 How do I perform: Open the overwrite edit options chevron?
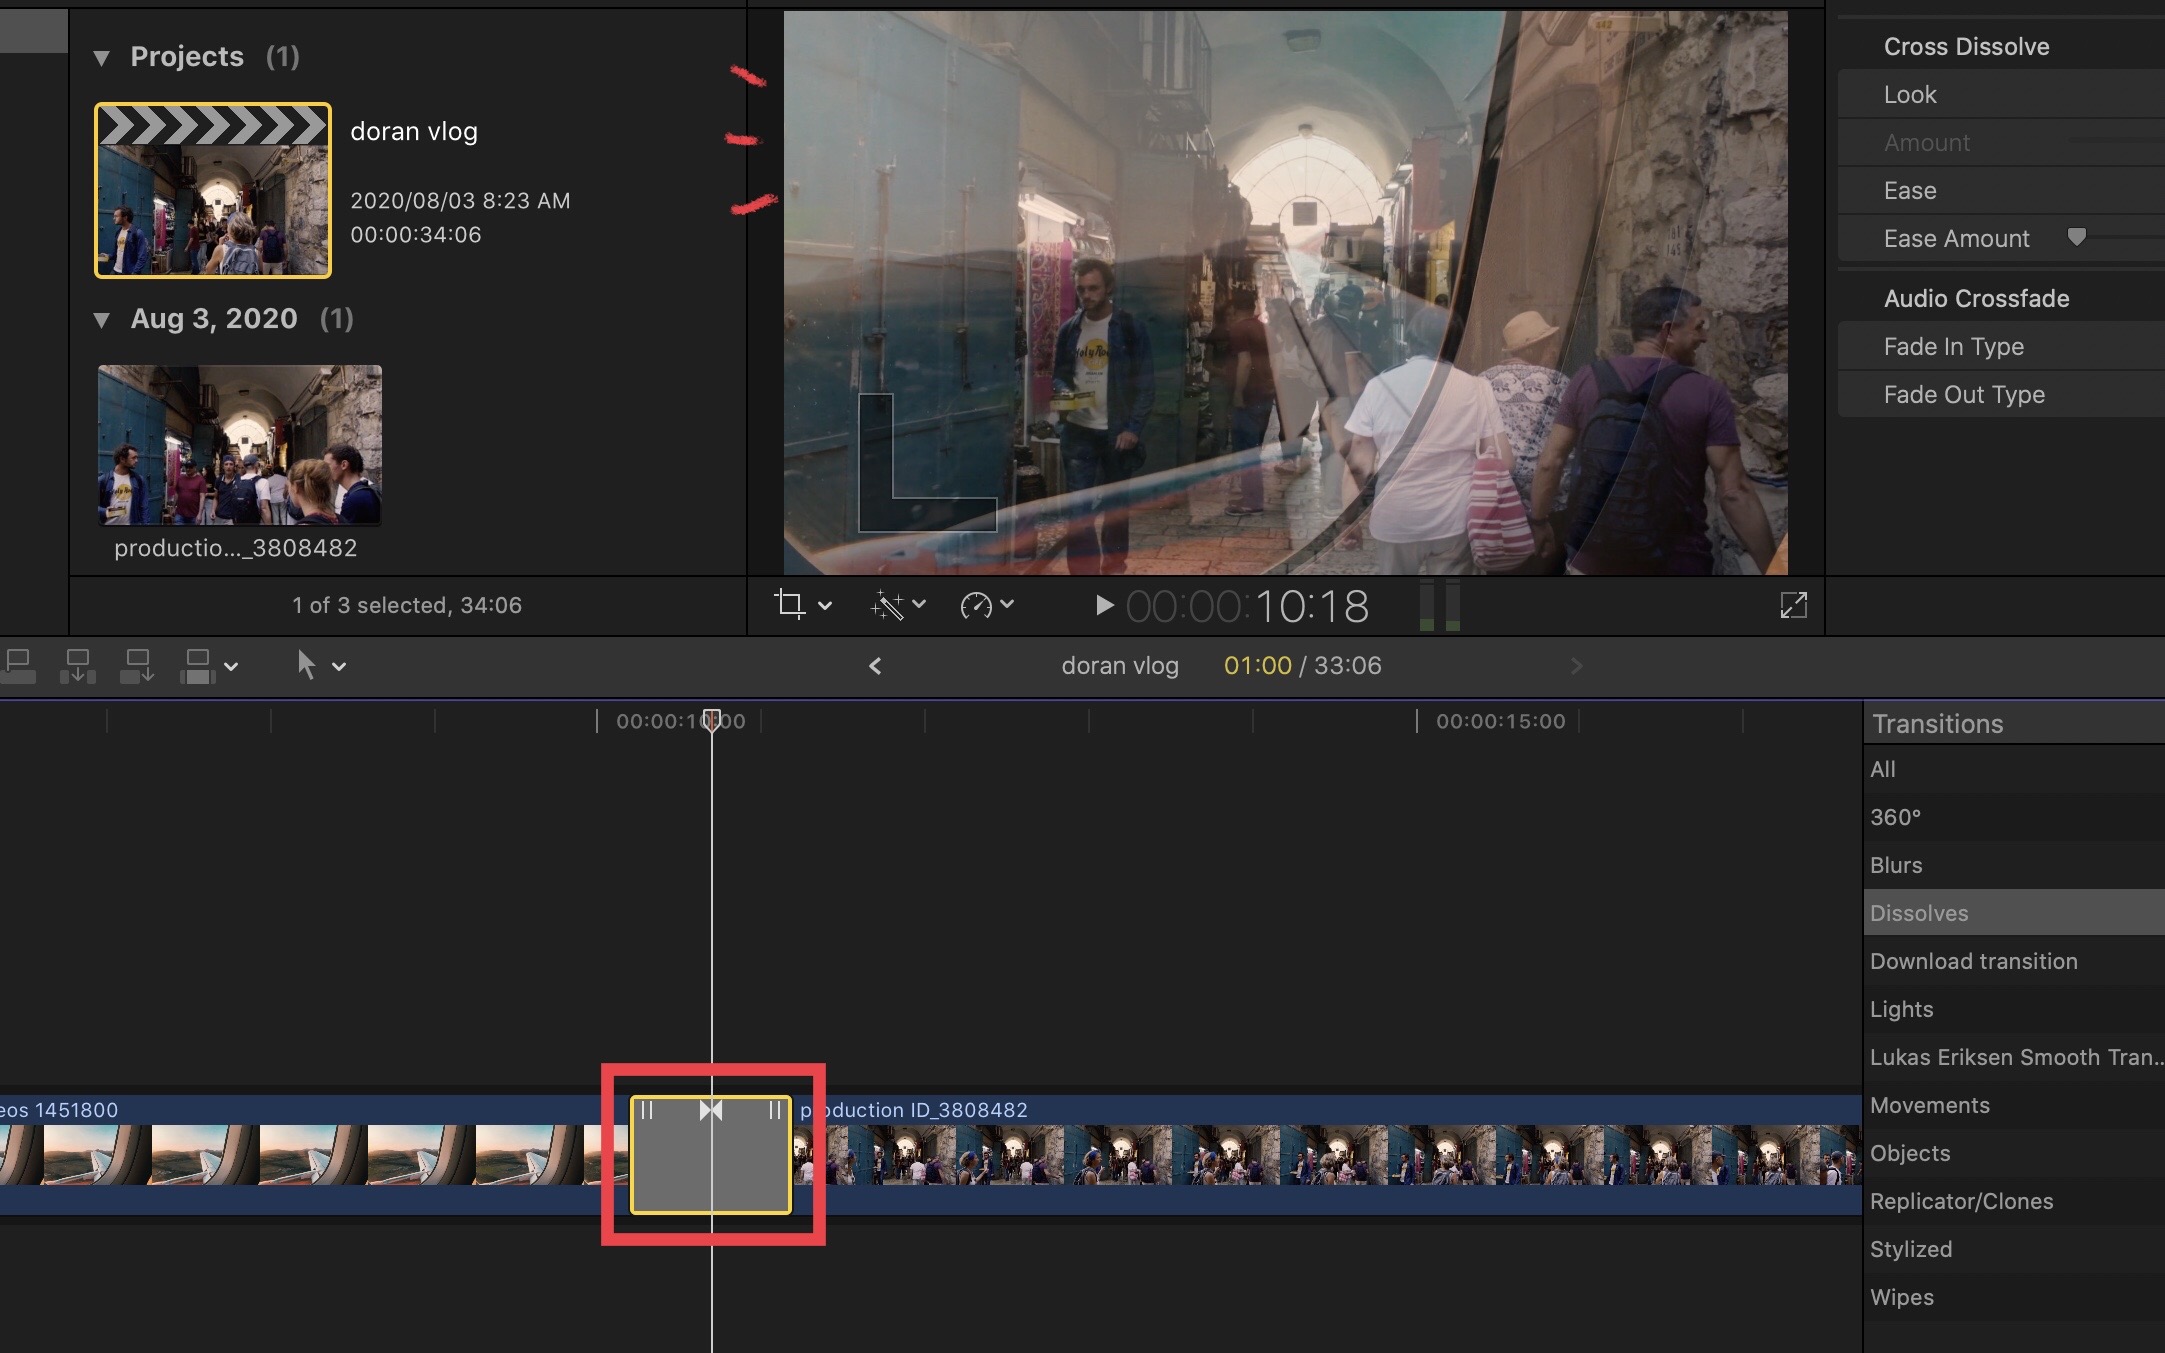tap(231, 666)
